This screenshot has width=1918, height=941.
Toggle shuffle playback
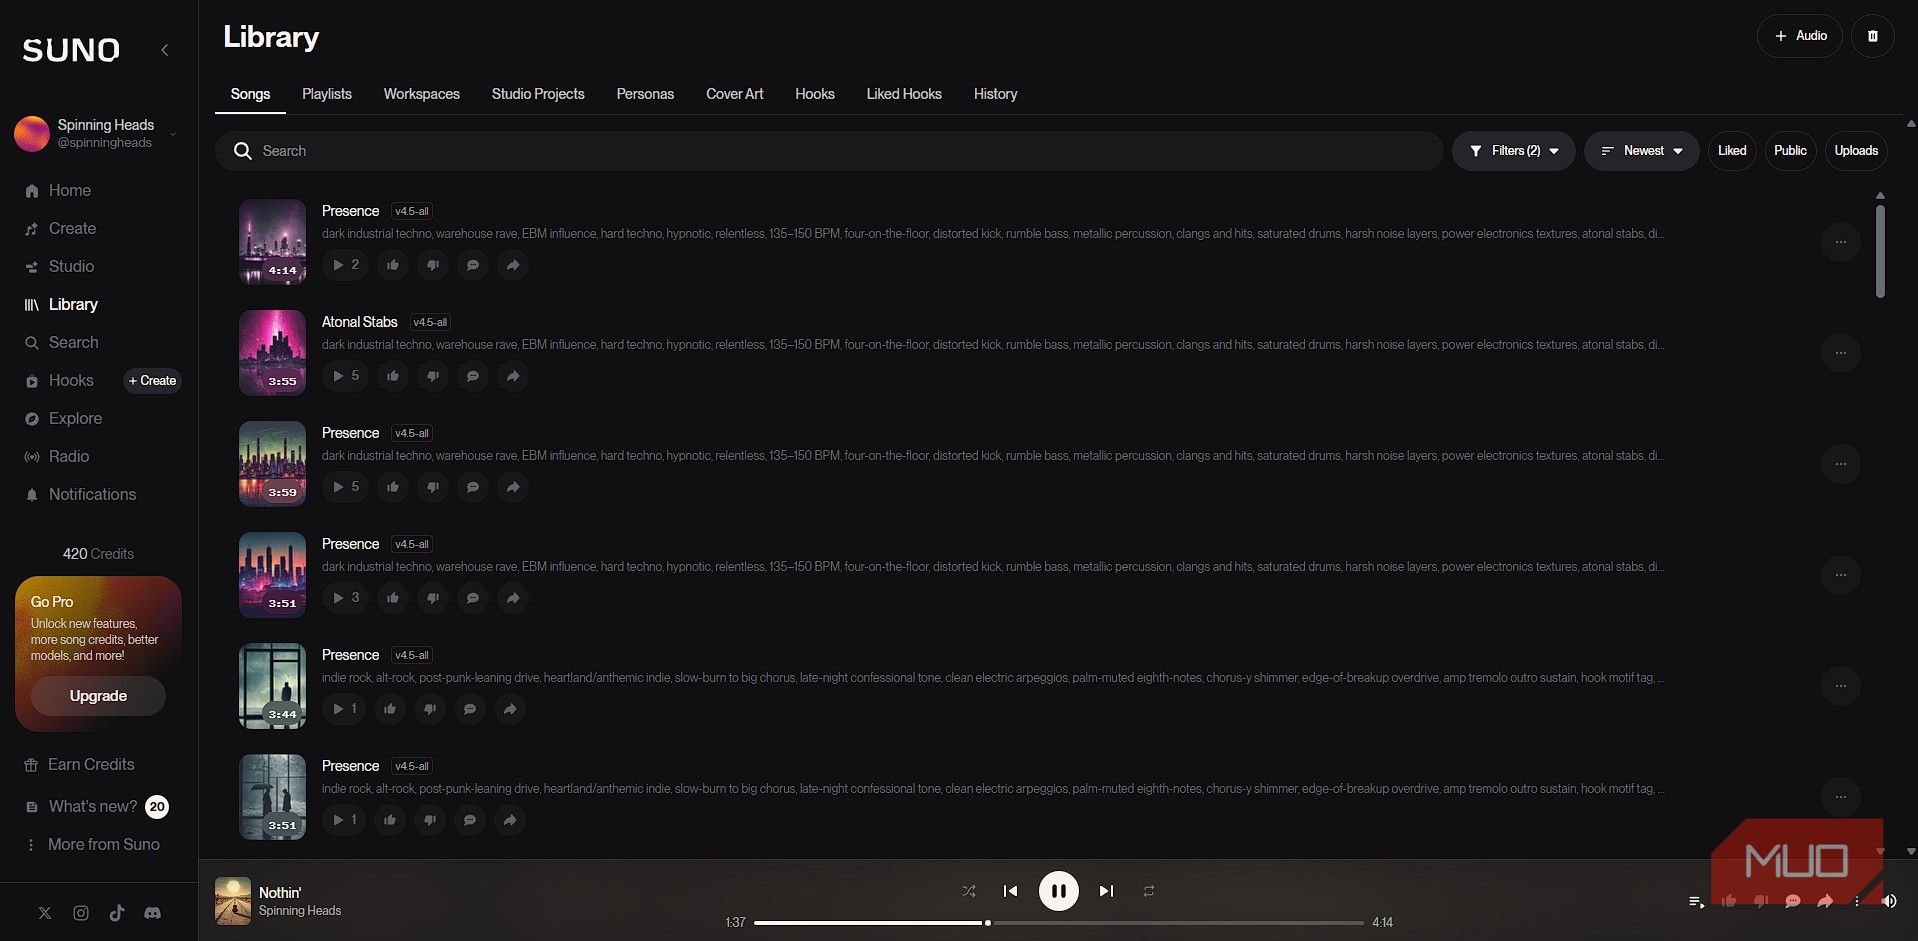pos(968,891)
